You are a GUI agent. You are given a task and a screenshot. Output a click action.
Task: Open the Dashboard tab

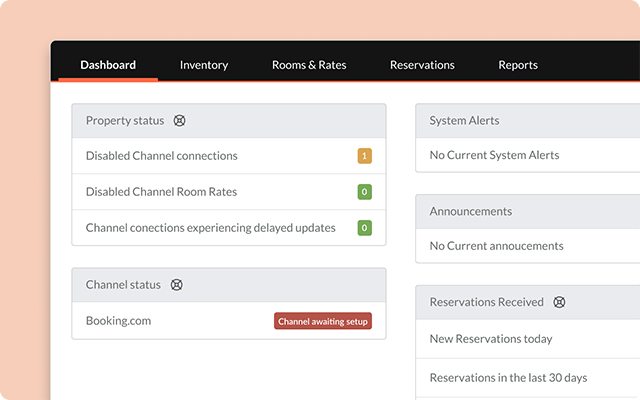[108, 65]
